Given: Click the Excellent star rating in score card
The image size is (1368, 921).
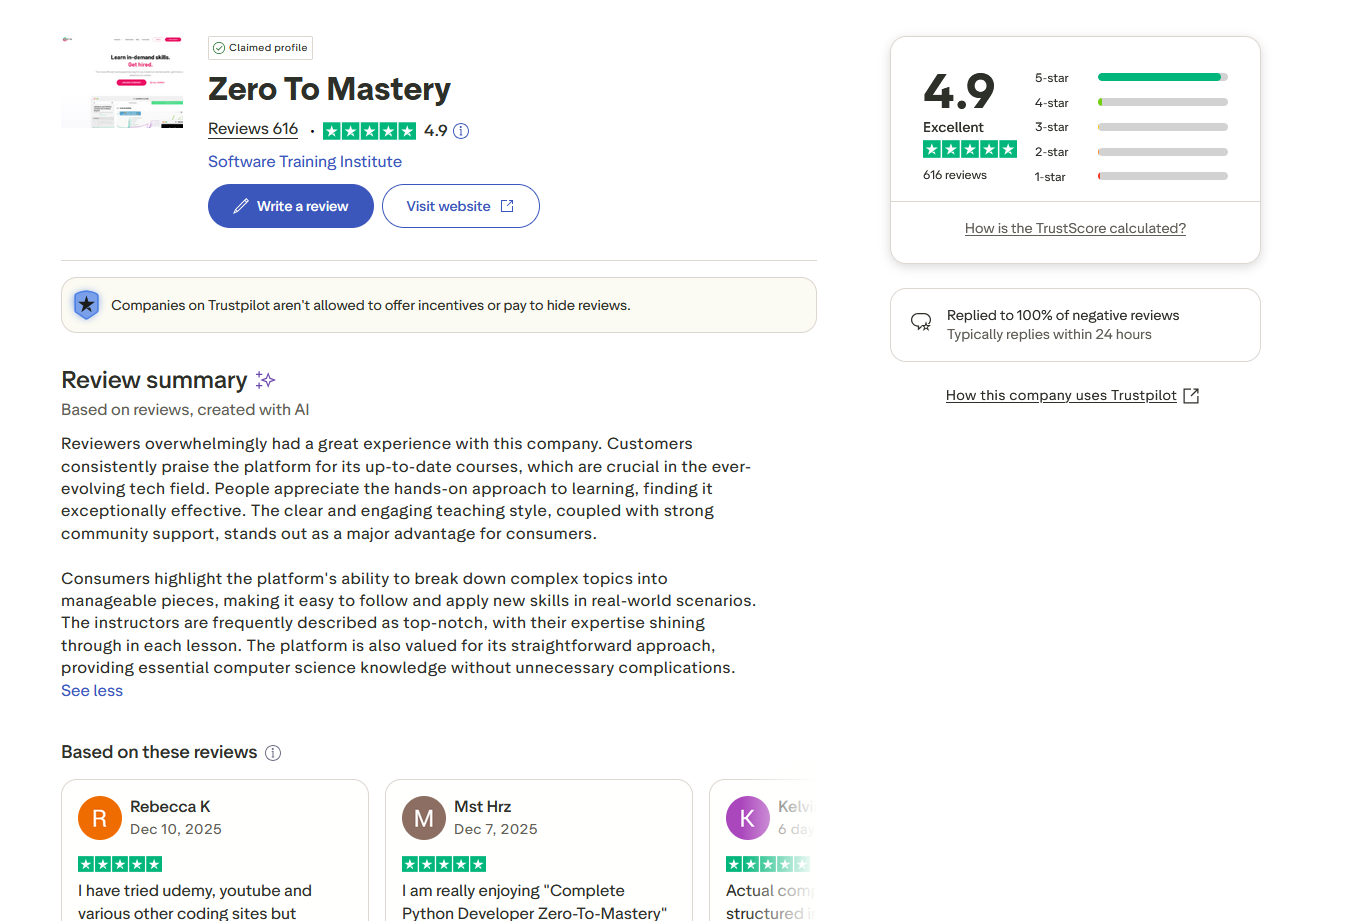Looking at the screenshot, I should [970, 149].
